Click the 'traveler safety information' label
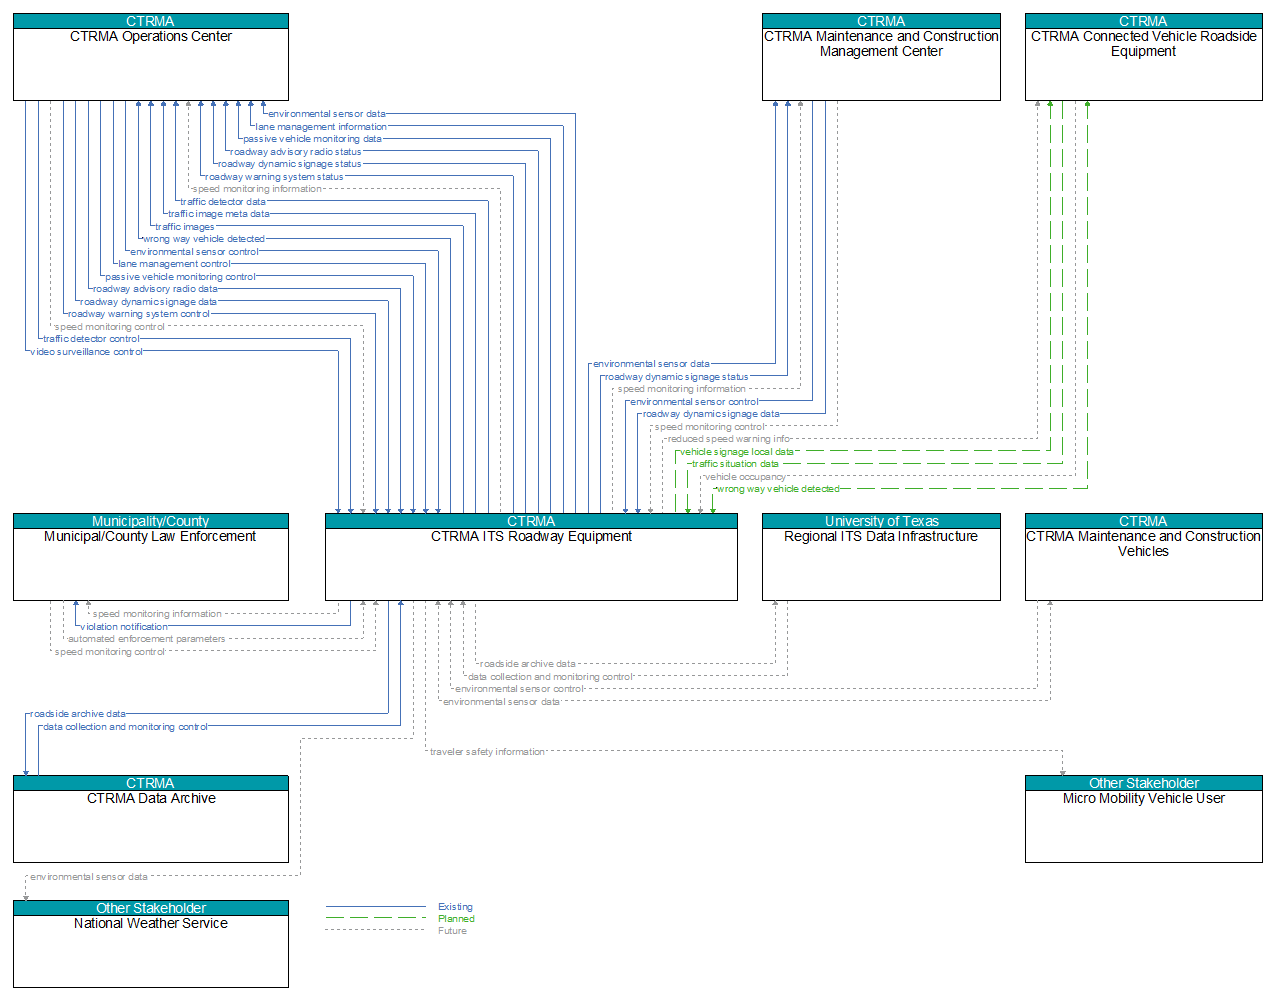 [488, 752]
